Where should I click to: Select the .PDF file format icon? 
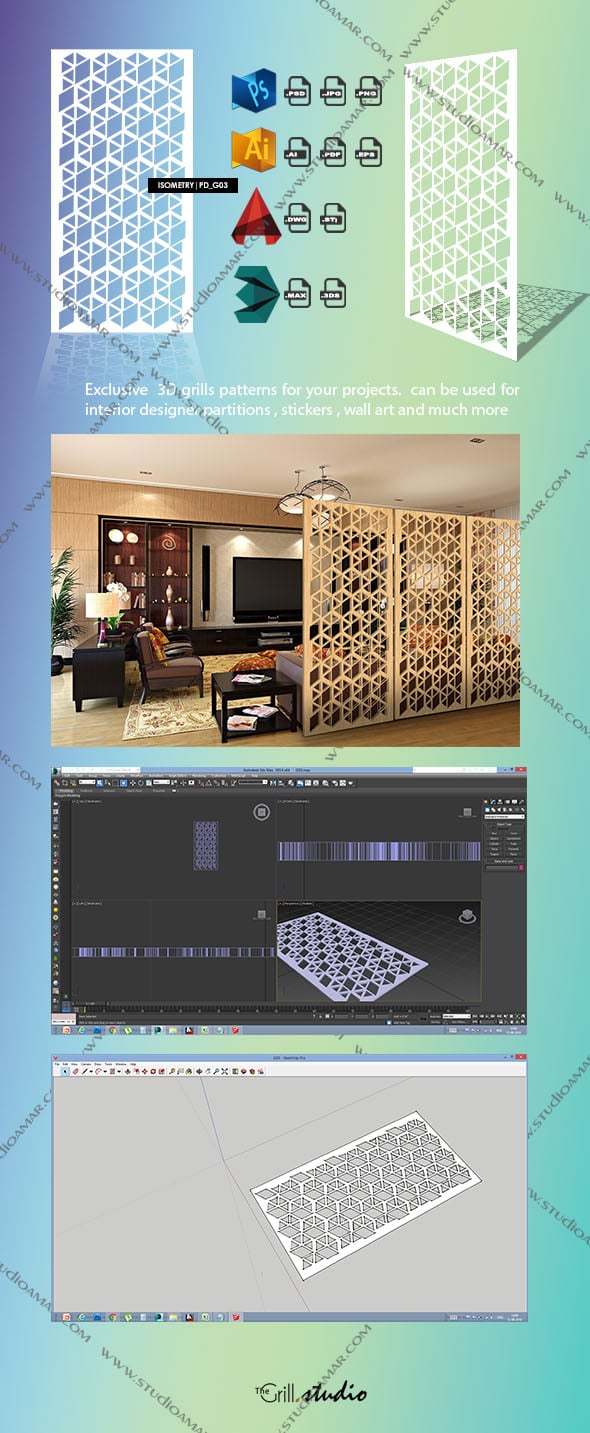[x=333, y=152]
